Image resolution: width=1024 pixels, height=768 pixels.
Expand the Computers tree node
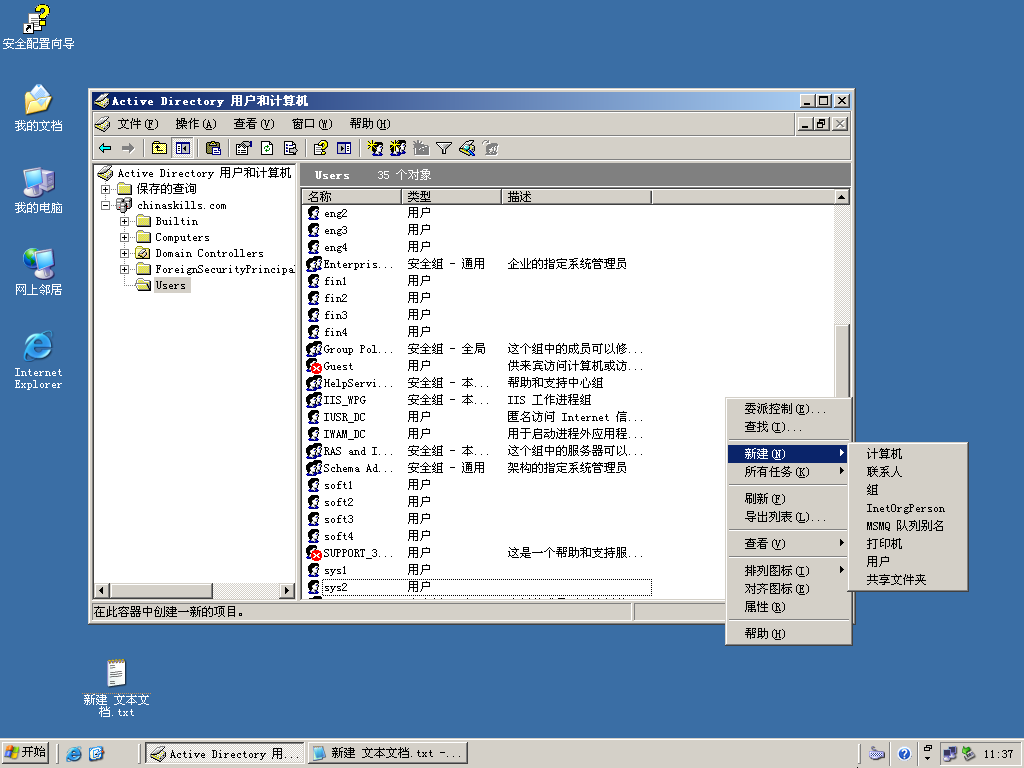(124, 237)
